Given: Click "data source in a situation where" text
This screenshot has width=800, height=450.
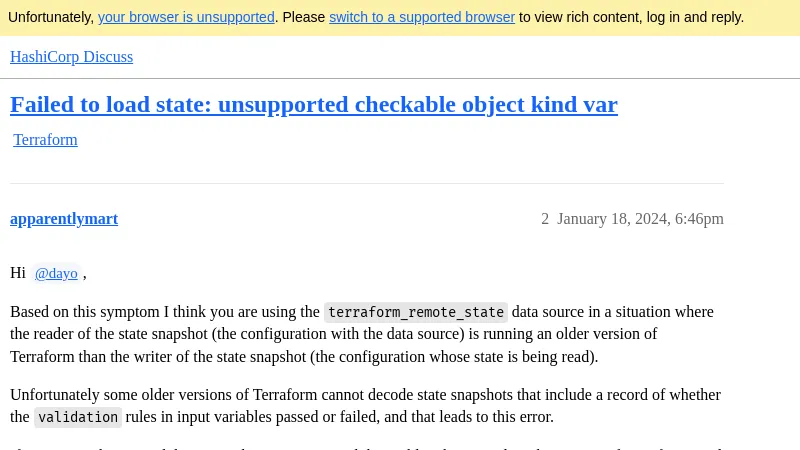Looking at the screenshot, I should click(x=612, y=312).
